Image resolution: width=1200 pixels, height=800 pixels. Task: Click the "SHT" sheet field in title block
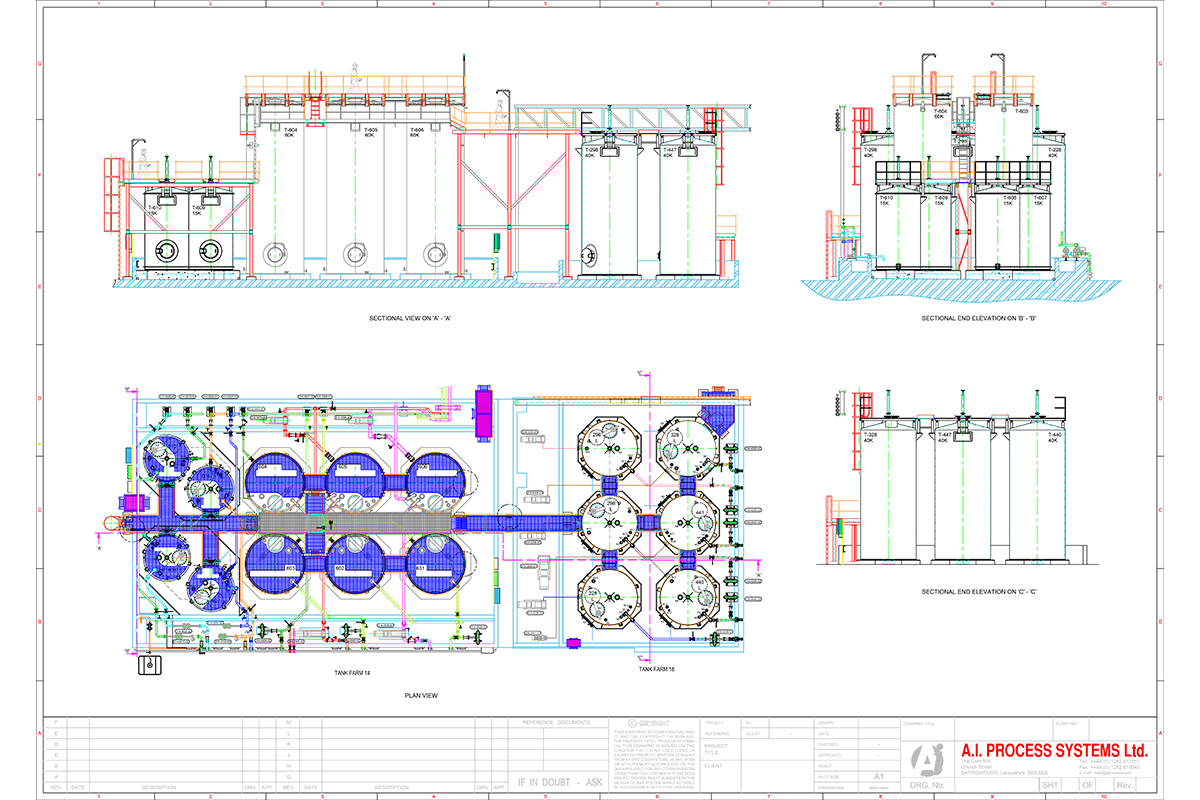point(1051,785)
